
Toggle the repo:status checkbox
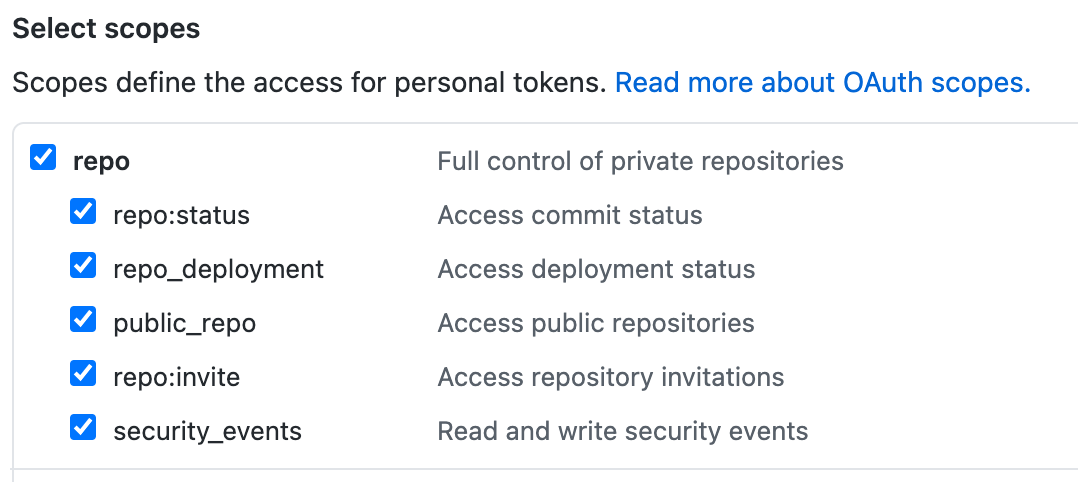coord(83,212)
